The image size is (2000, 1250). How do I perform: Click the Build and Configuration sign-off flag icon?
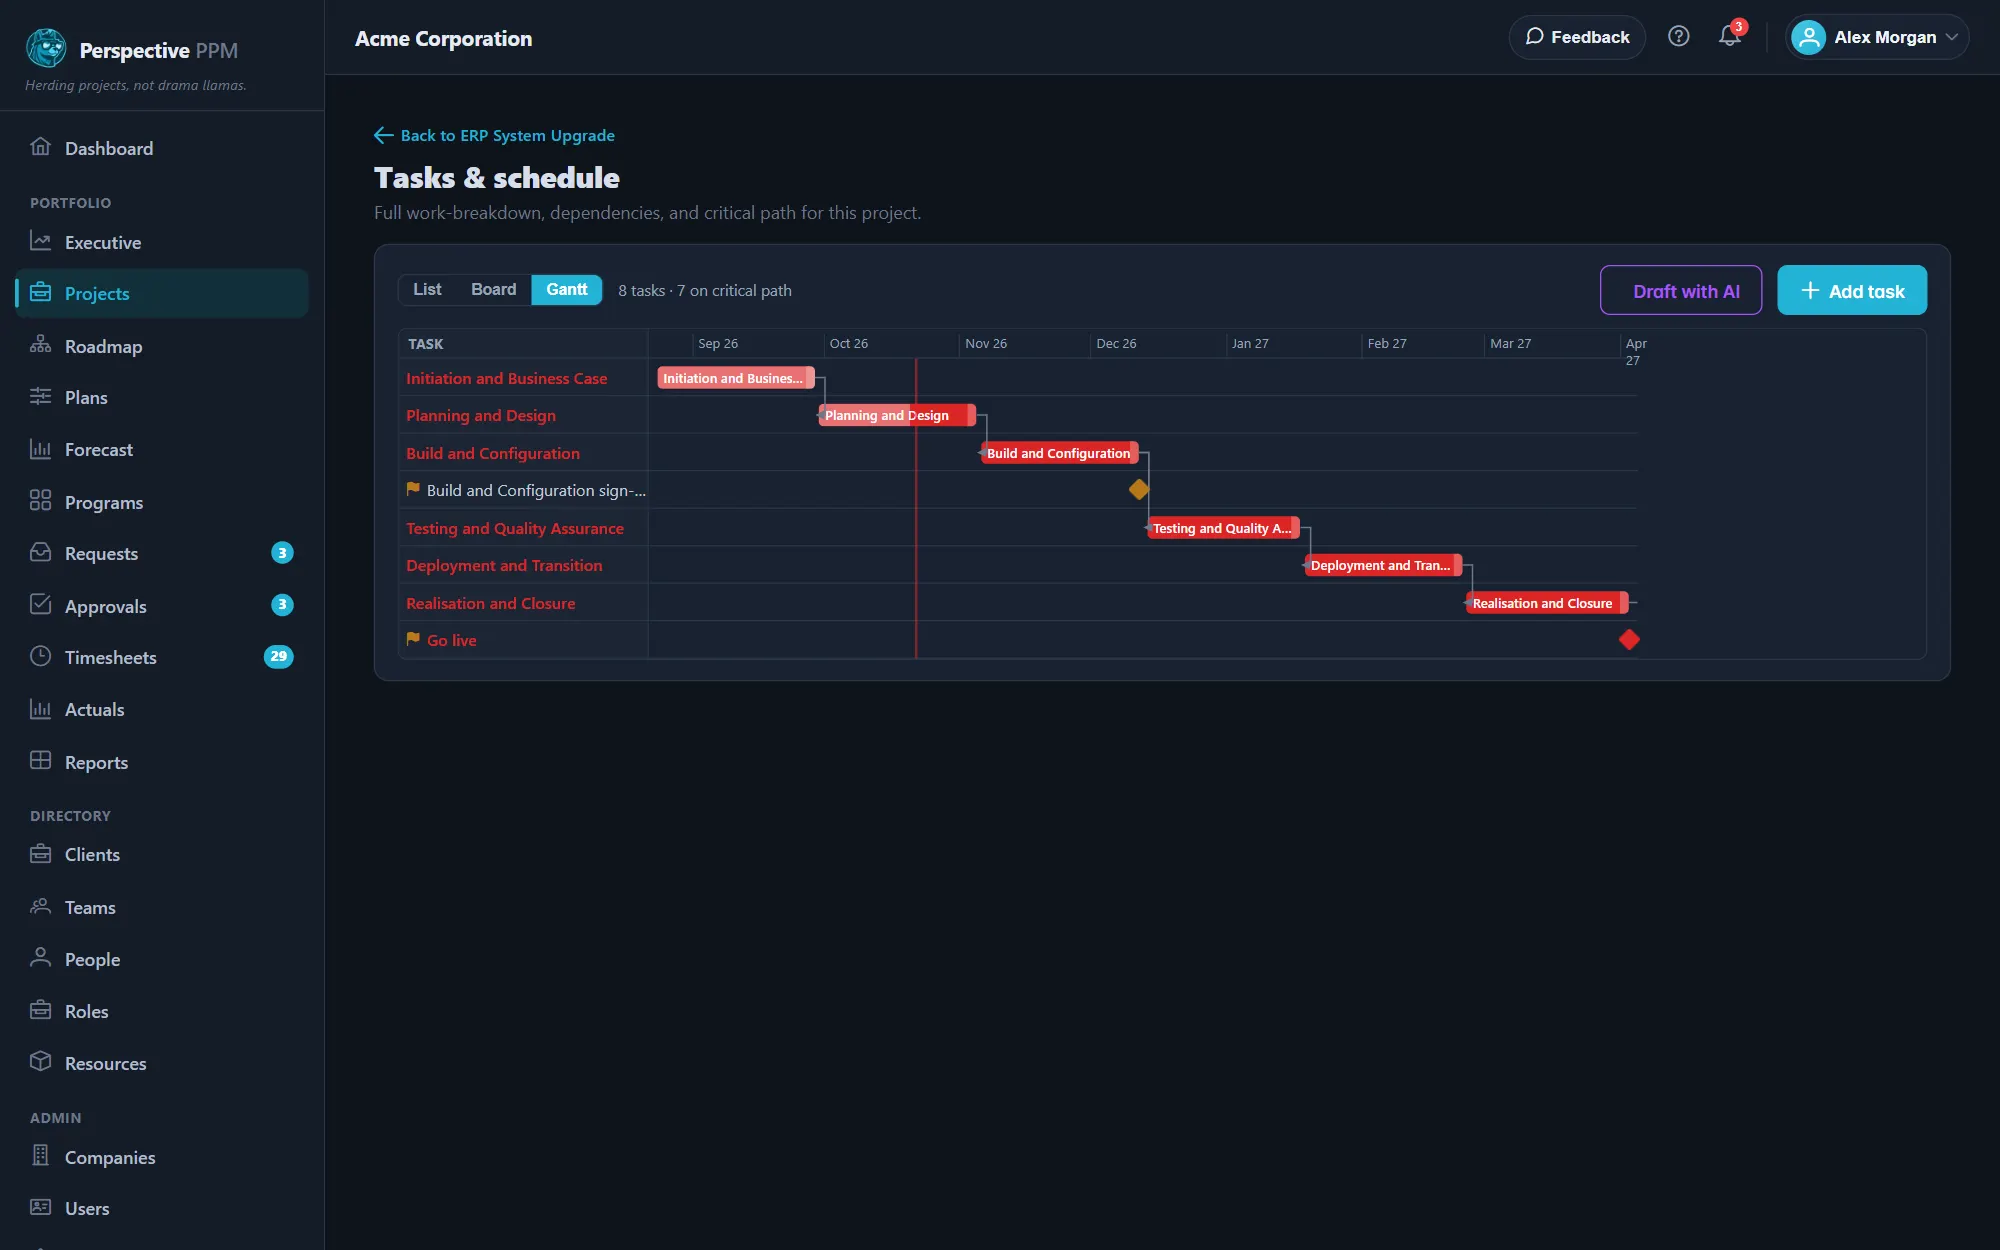(x=413, y=489)
